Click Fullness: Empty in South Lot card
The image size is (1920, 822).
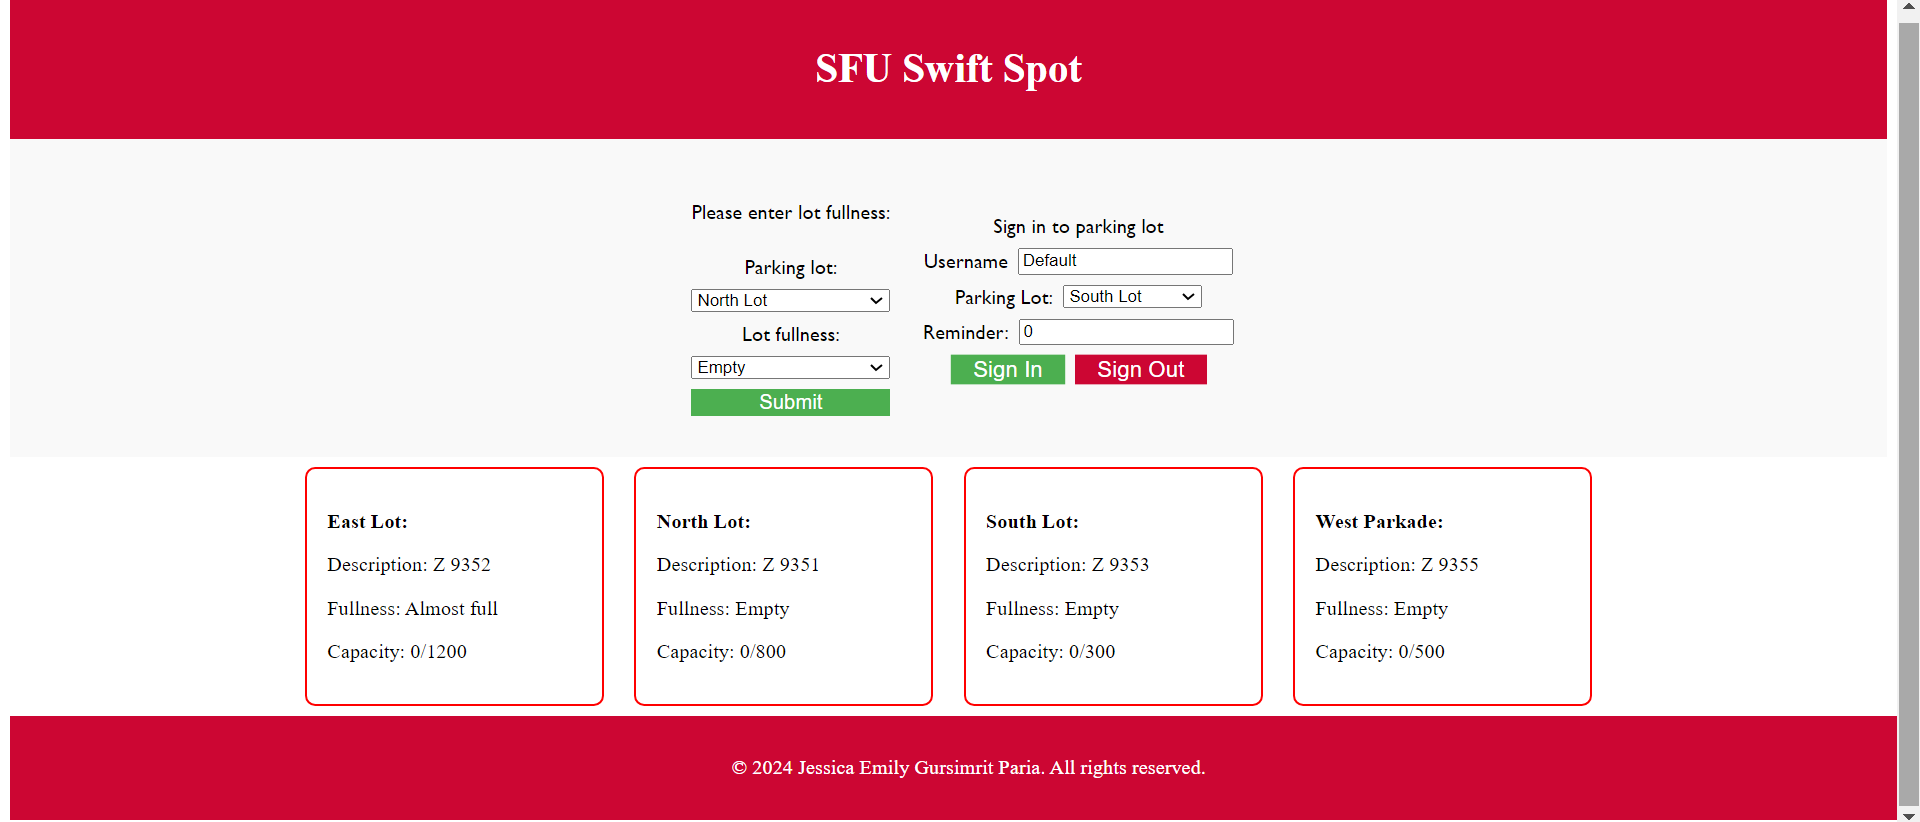(1052, 609)
